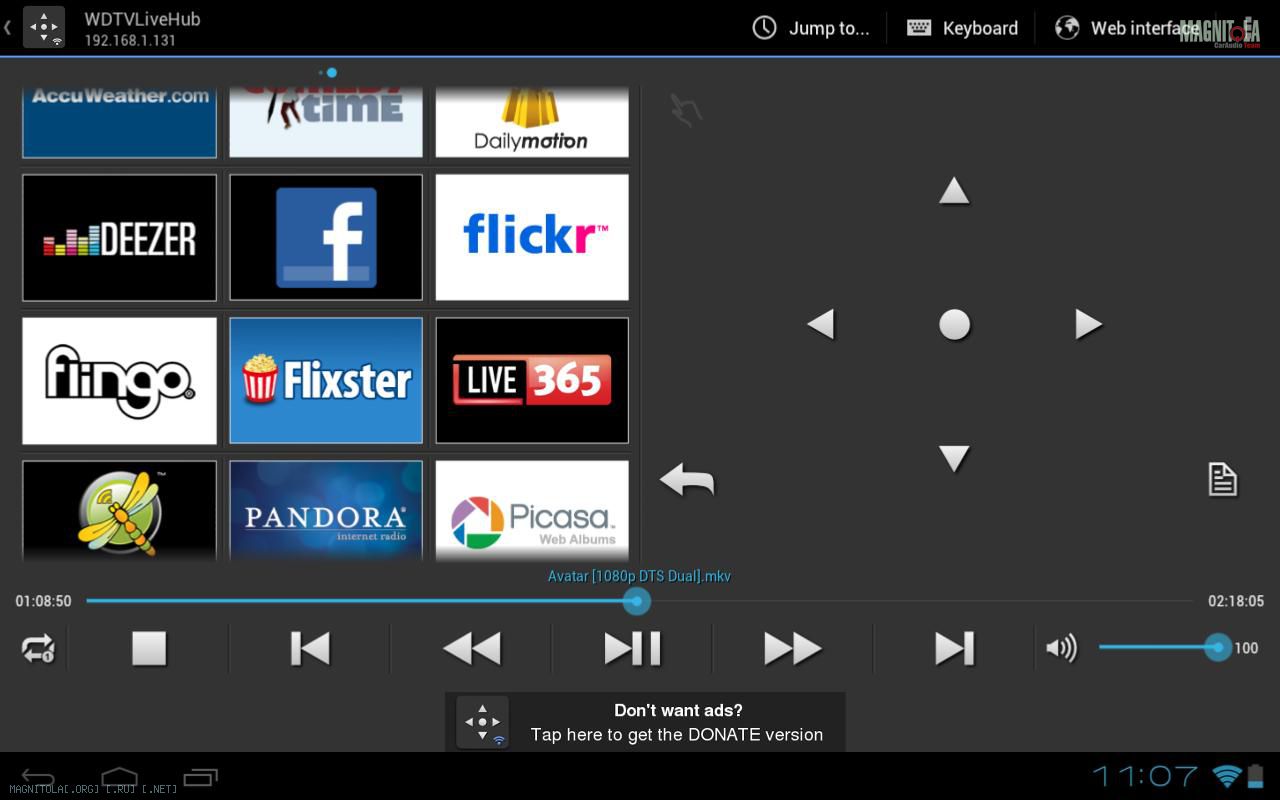Launch the Picasa Web Albums tile
The width and height of the screenshot is (1280, 800).
[532, 510]
